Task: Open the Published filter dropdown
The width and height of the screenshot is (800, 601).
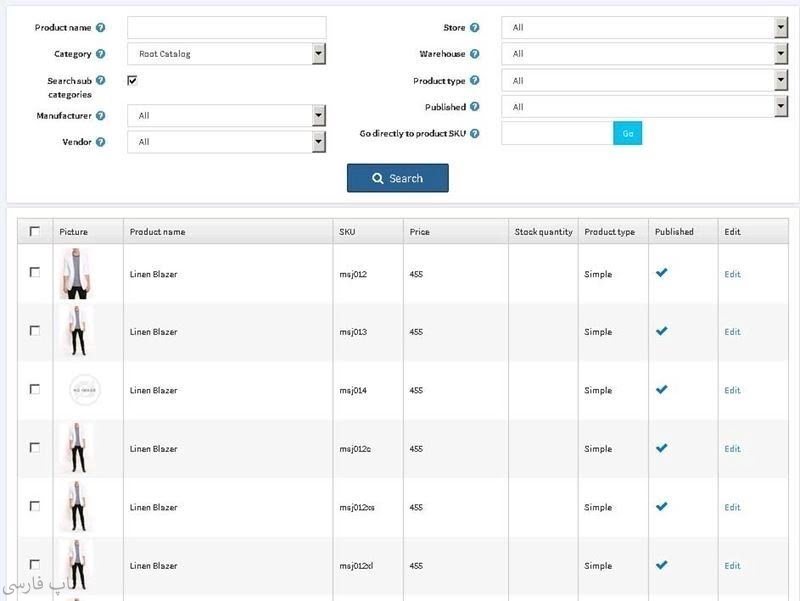Action: click(644, 107)
